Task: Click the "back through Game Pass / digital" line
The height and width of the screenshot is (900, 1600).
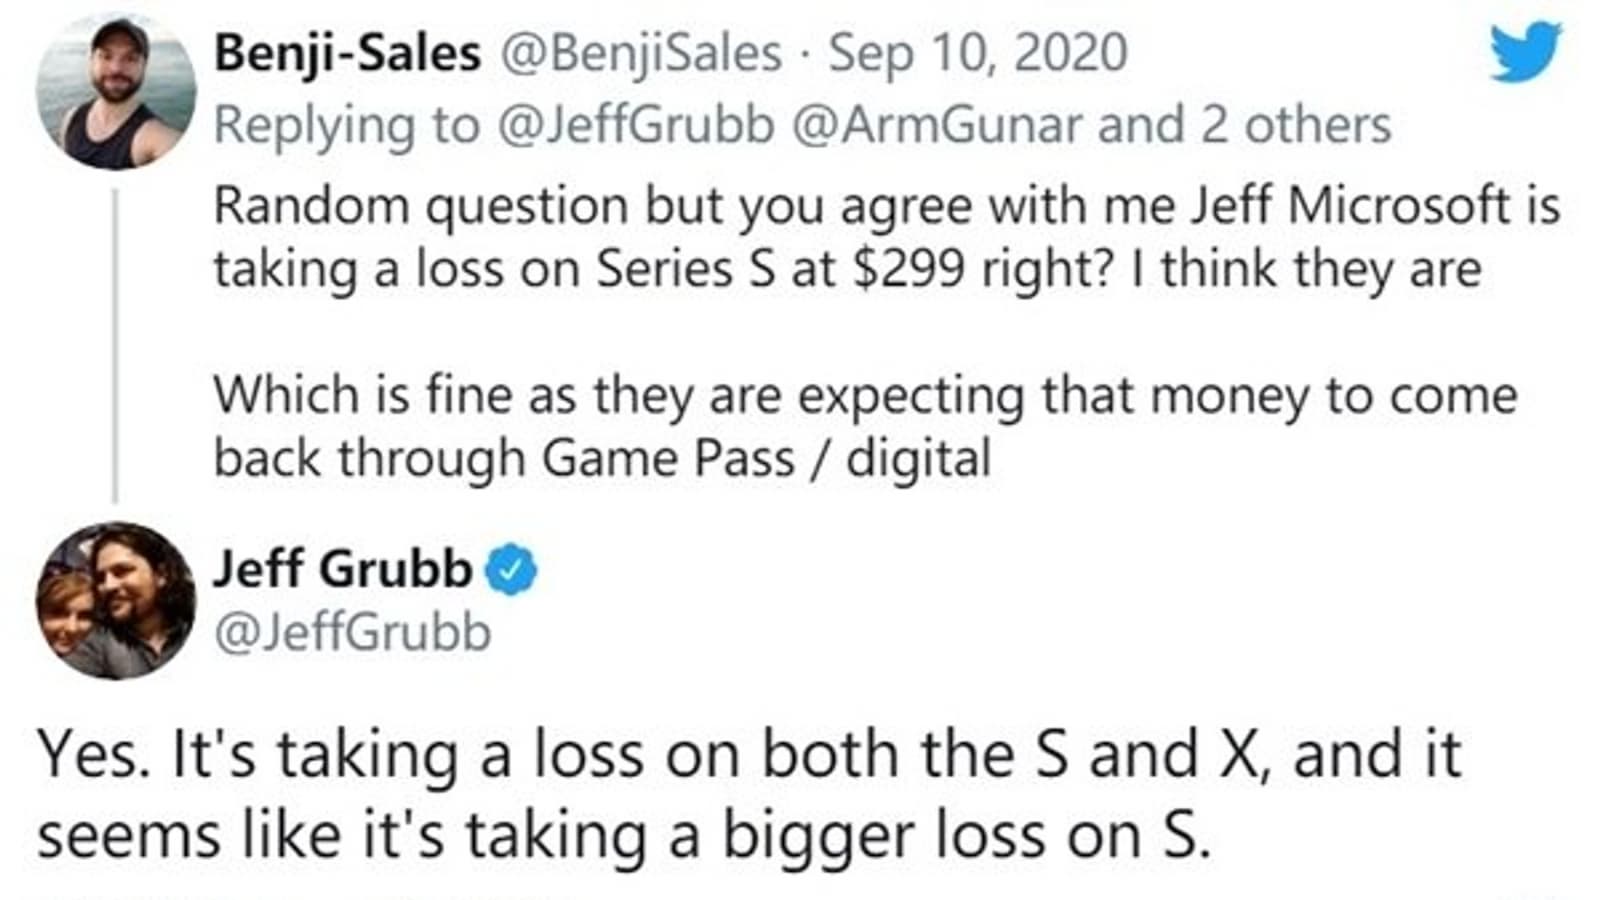Action: coord(602,458)
